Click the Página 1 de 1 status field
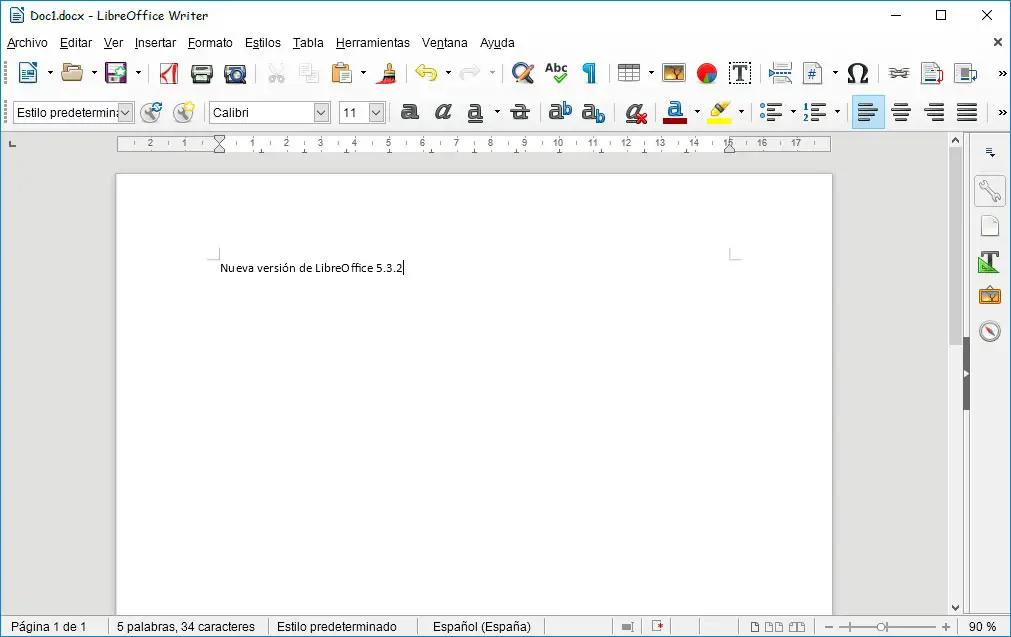The width and height of the screenshot is (1011, 637). click(x=48, y=627)
